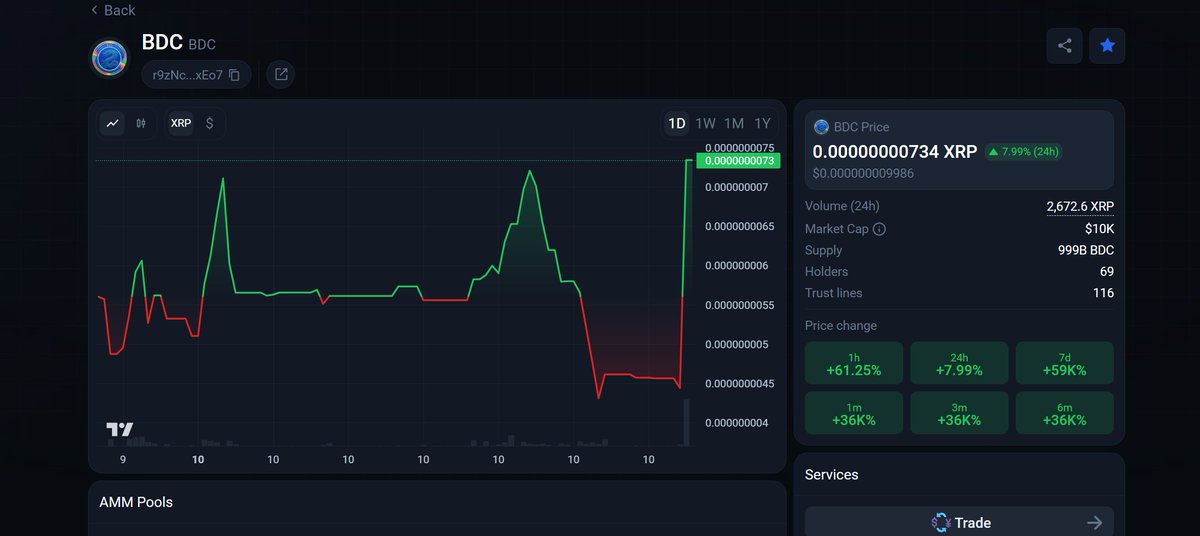The height and width of the screenshot is (536, 1200).
Task: Select the 7d price change tile
Action: point(1065,363)
